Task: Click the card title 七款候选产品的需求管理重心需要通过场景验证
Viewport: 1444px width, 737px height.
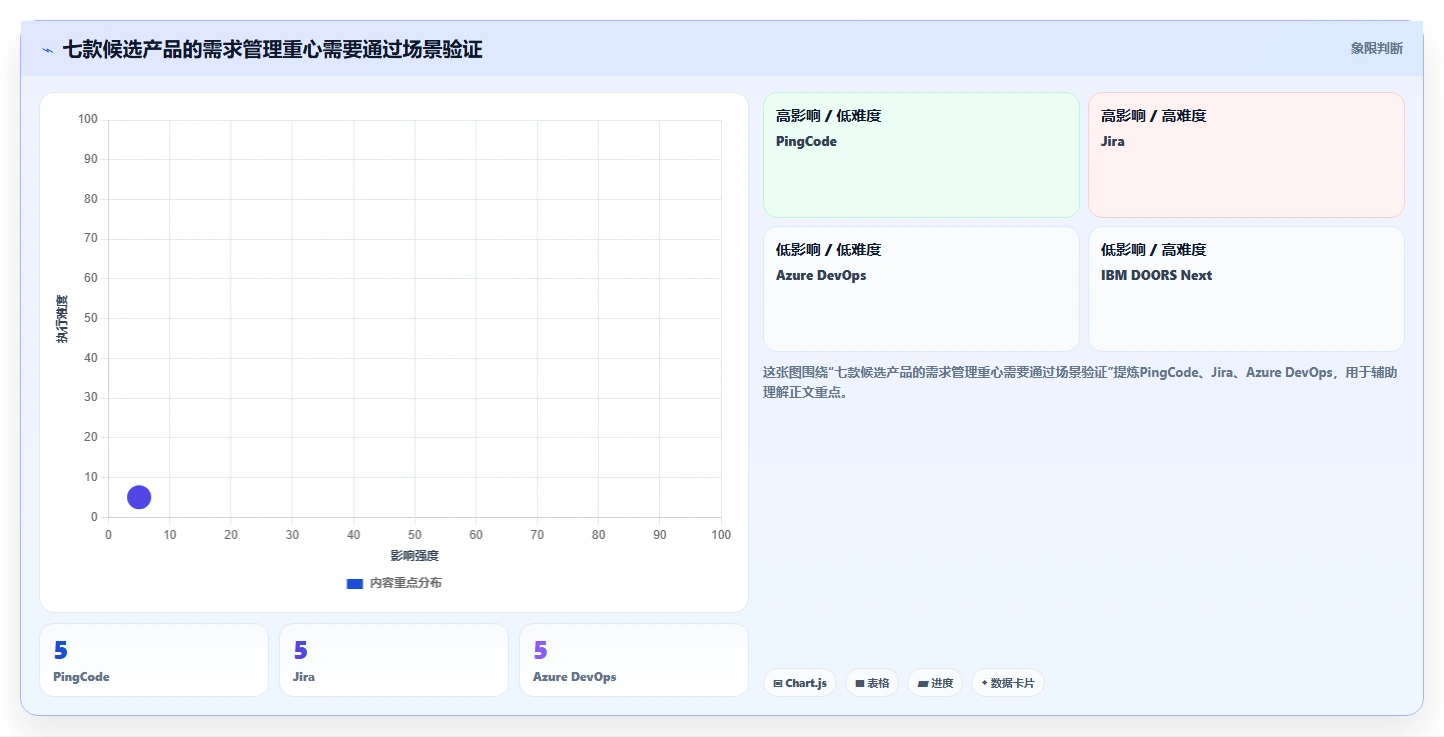Action: pos(273,49)
